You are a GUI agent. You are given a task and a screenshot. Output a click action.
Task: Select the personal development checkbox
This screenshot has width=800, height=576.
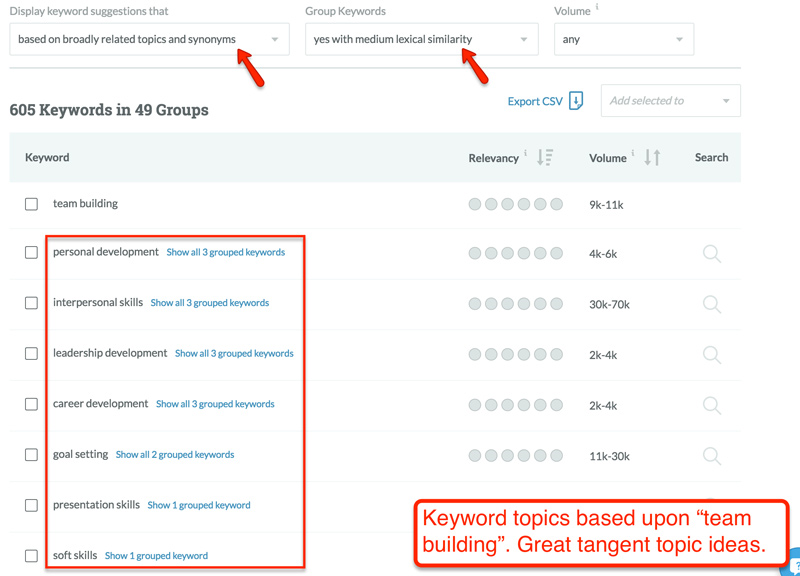pos(29,252)
